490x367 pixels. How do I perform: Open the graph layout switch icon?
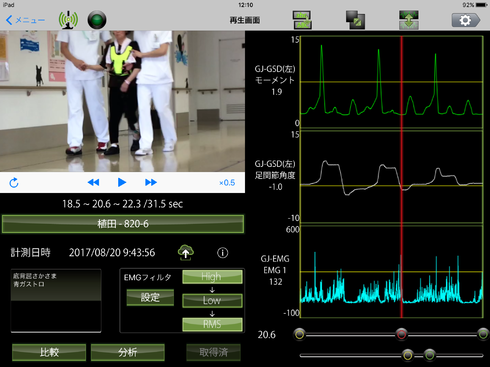302,20
